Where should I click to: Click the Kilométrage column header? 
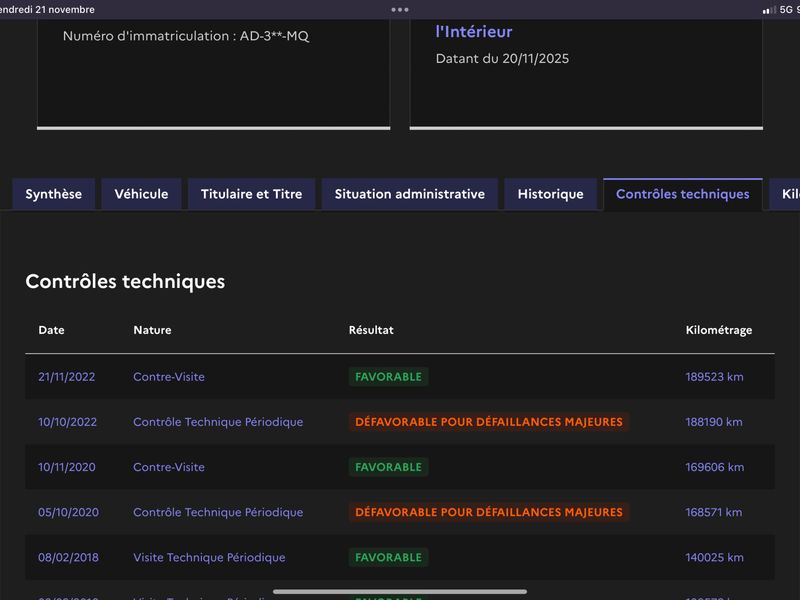coord(718,330)
